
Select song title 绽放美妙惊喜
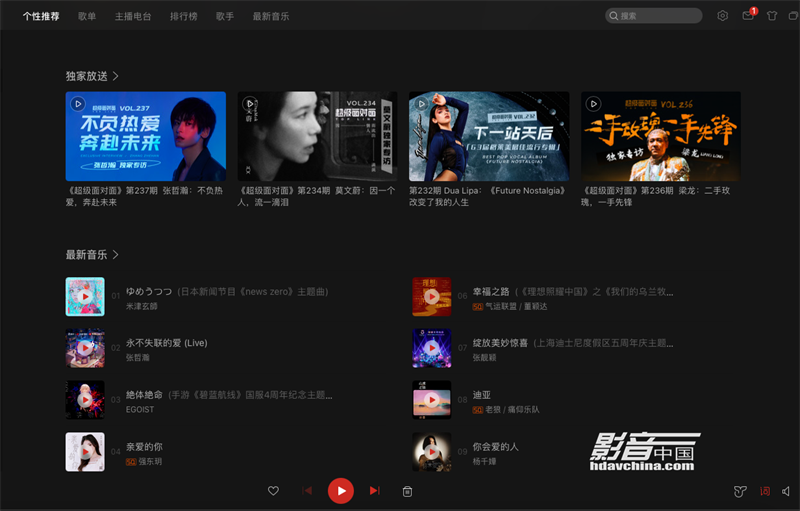[x=500, y=343]
